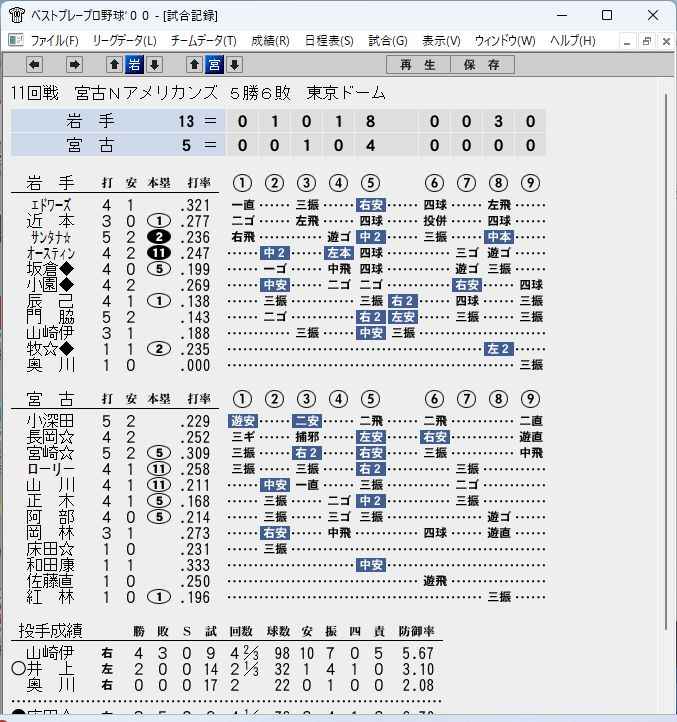Viewport: 677px width, 722px height.
Task: Open the 試合(G) menu
Action: click(388, 41)
